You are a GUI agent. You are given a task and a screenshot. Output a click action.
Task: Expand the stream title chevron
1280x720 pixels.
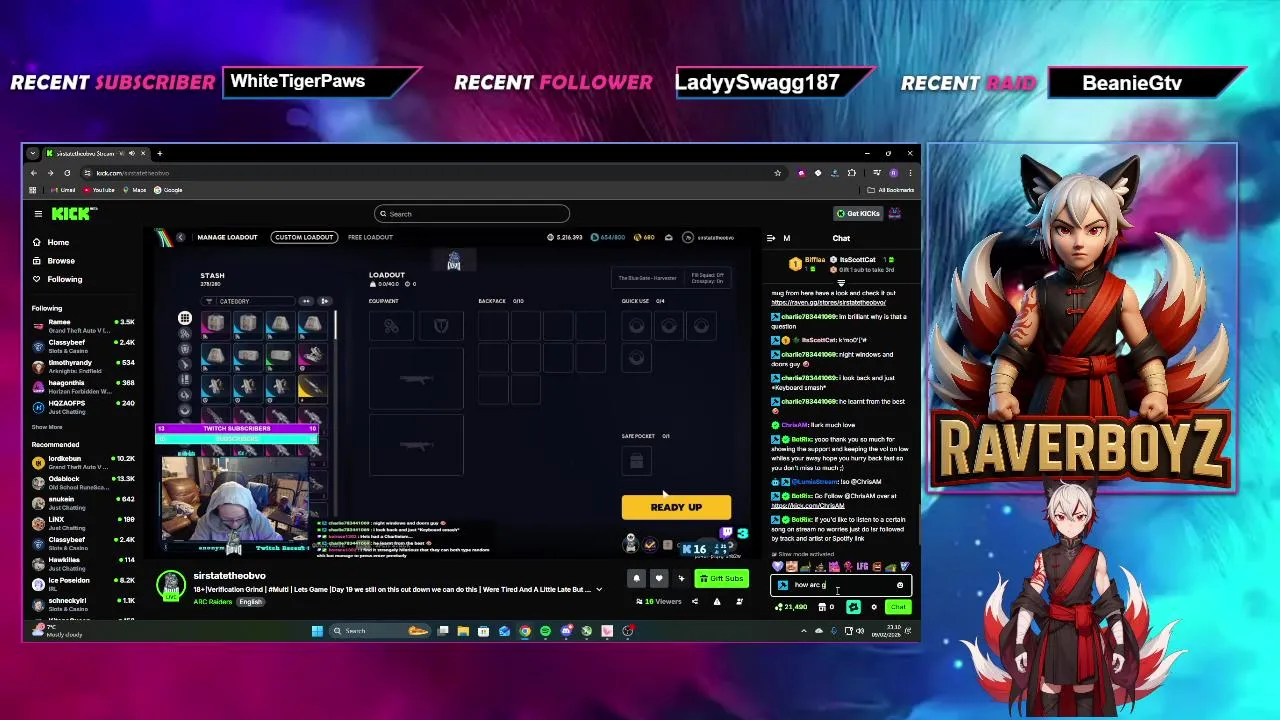pos(599,590)
